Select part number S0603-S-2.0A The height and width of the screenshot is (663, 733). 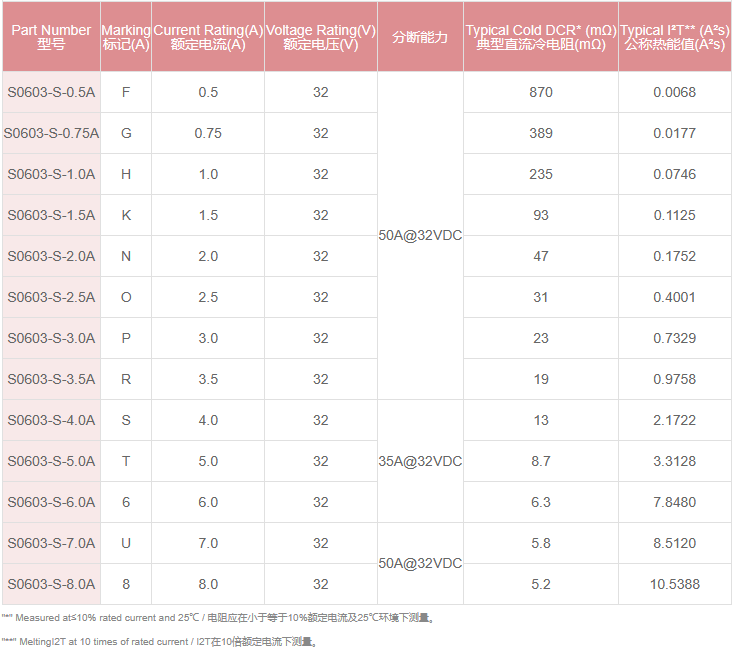pyautogui.click(x=51, y=256)
